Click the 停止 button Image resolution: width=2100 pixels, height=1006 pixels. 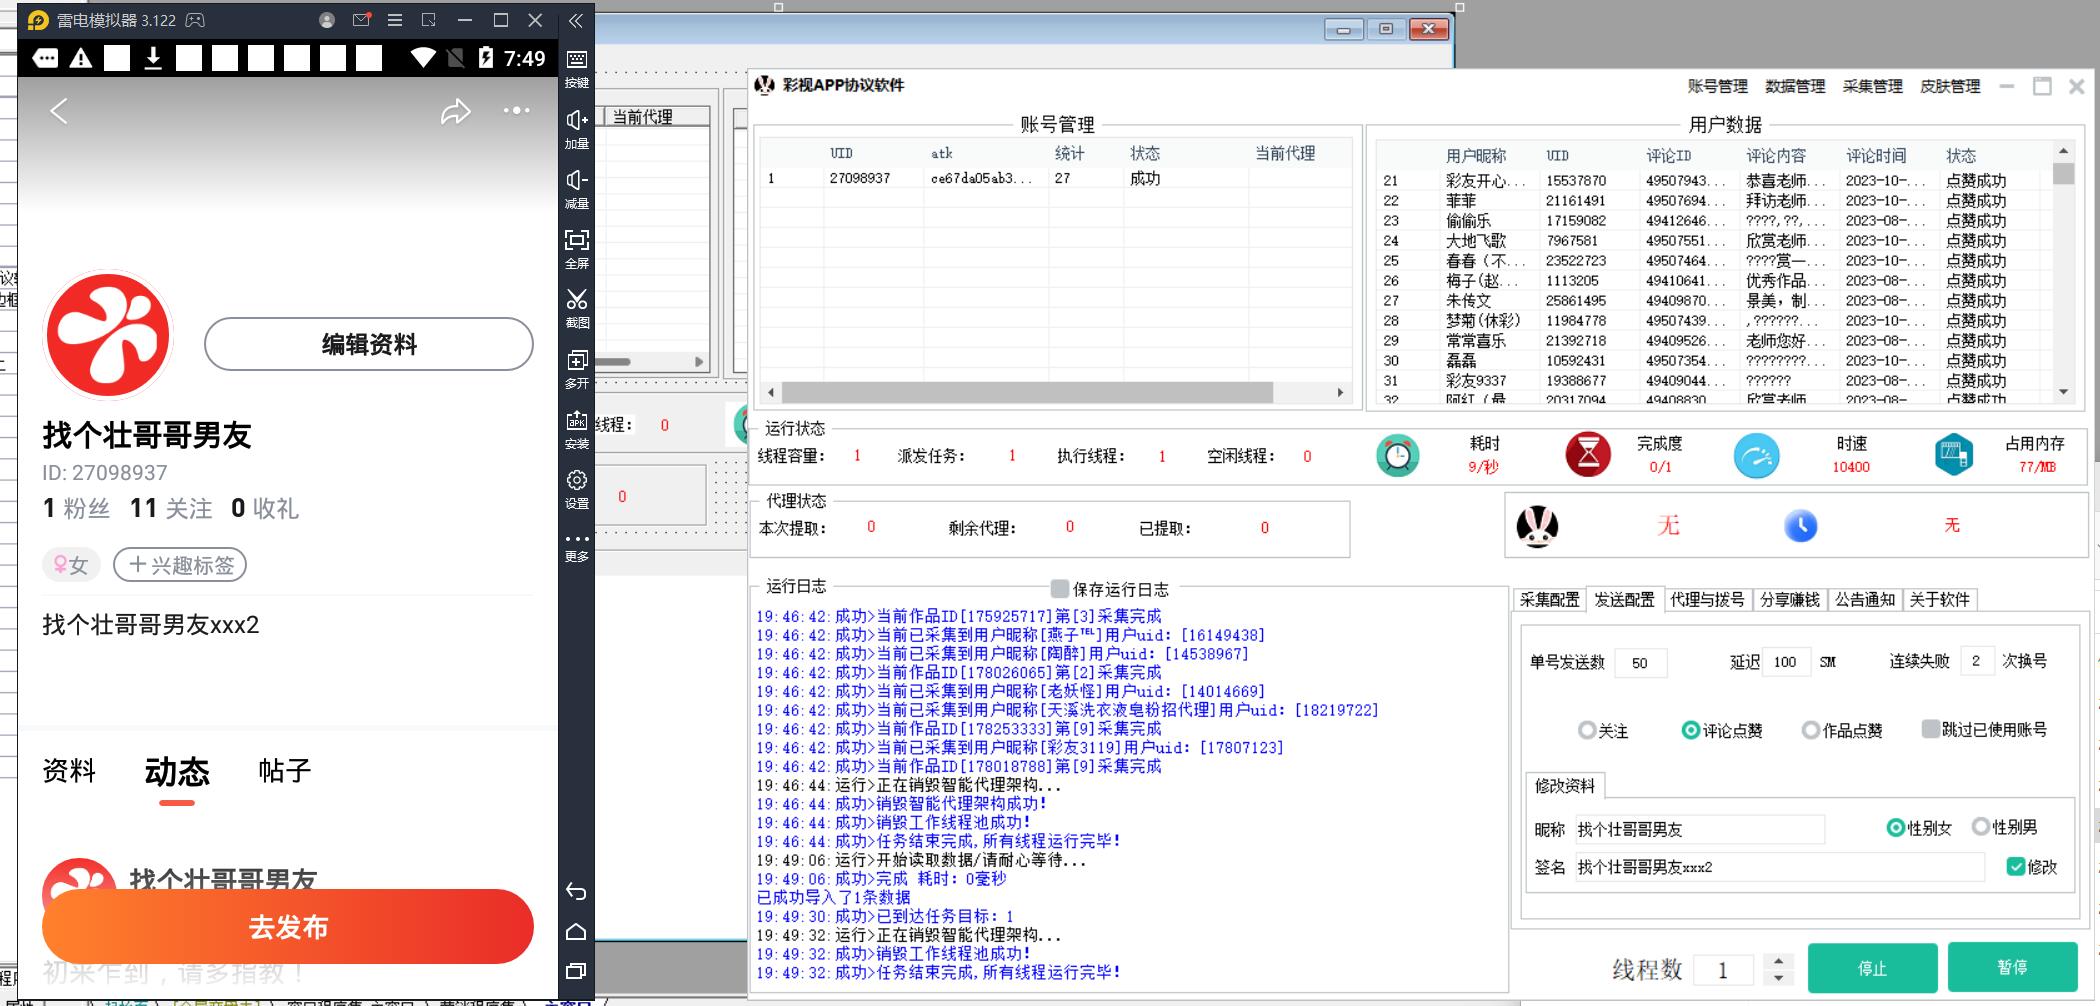tap(1871, 968)
